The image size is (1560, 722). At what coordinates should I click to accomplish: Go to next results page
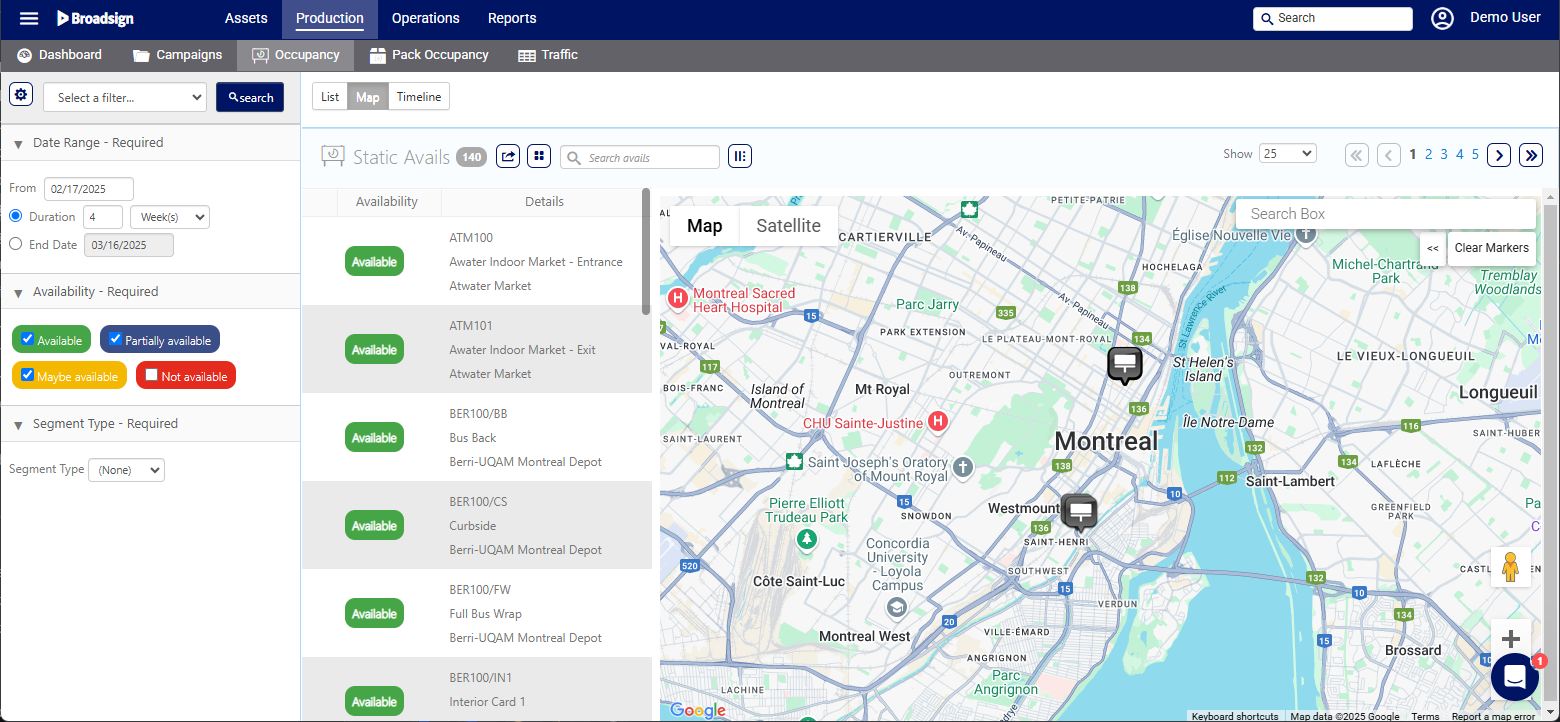point(1499,155)
